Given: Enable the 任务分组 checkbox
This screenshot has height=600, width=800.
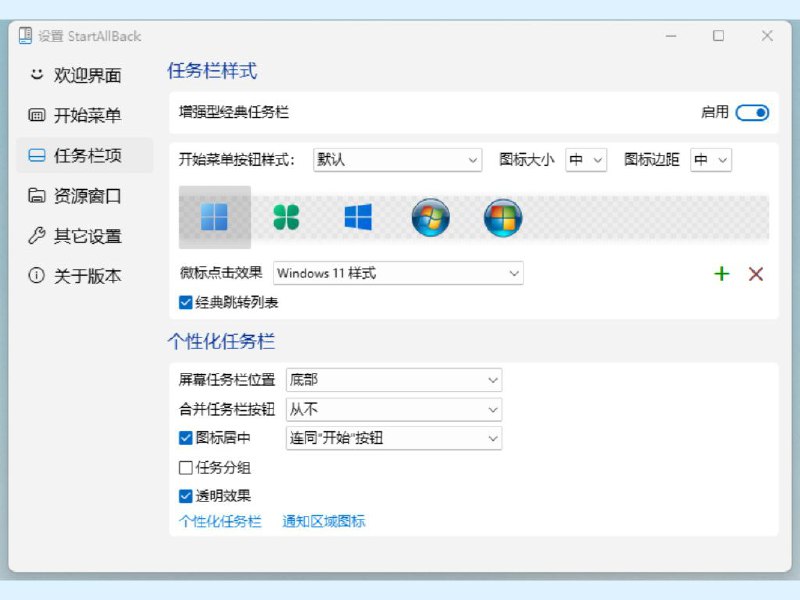Looking at the screenshot, I should (x=186, y=467).
